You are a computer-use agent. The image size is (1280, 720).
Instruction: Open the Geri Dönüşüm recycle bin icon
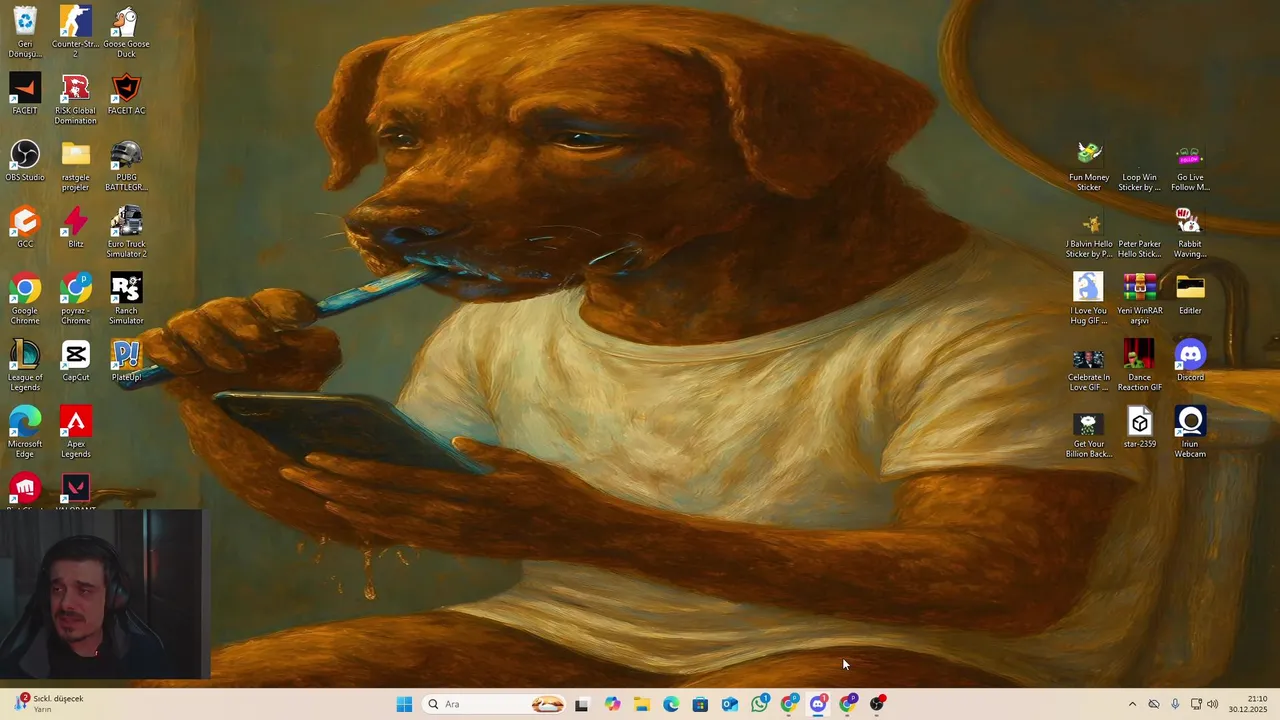(25, 31)
